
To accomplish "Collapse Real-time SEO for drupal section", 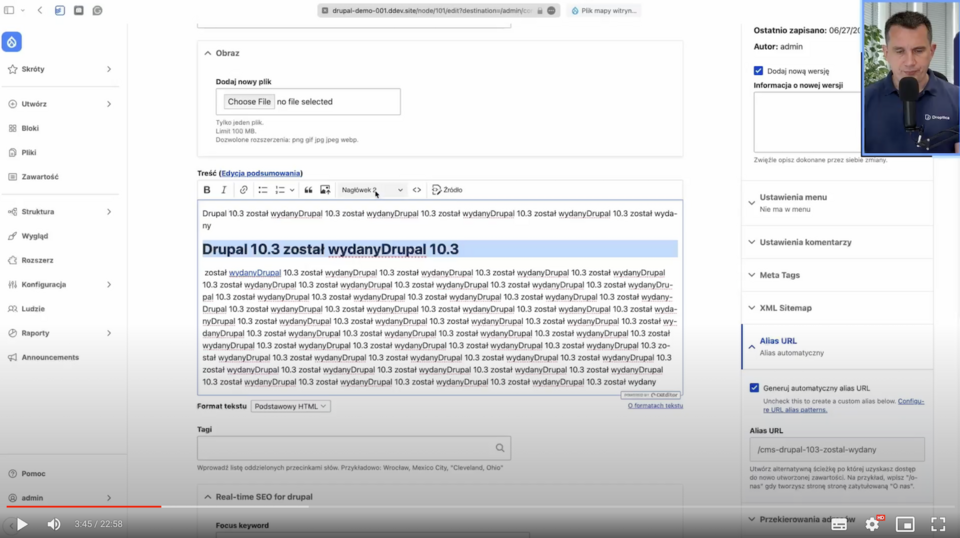I will 258,497.
